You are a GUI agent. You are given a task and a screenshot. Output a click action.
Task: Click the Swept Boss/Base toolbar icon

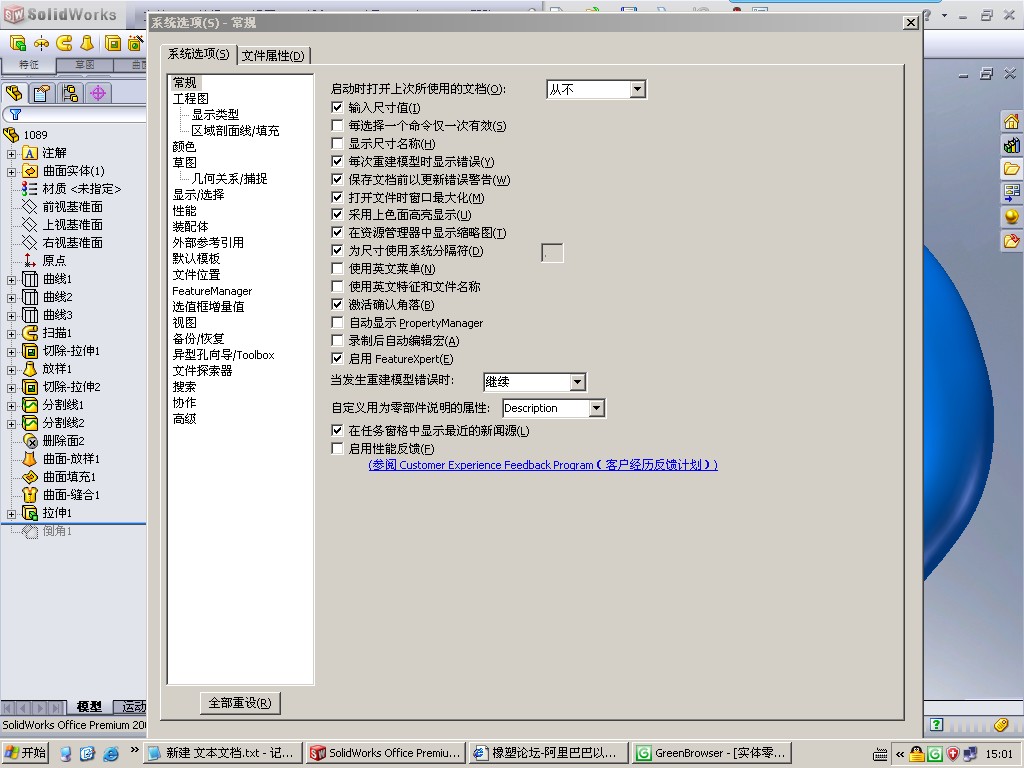(64, 44)
